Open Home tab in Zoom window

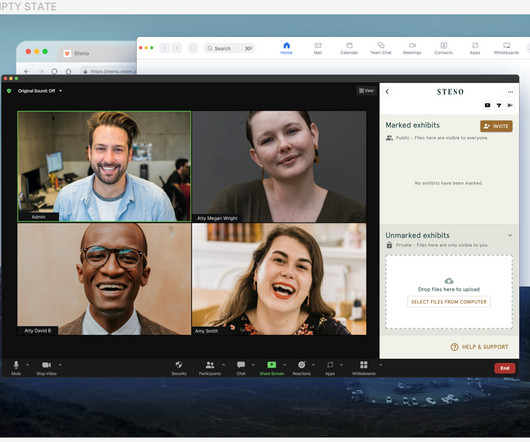286,48
